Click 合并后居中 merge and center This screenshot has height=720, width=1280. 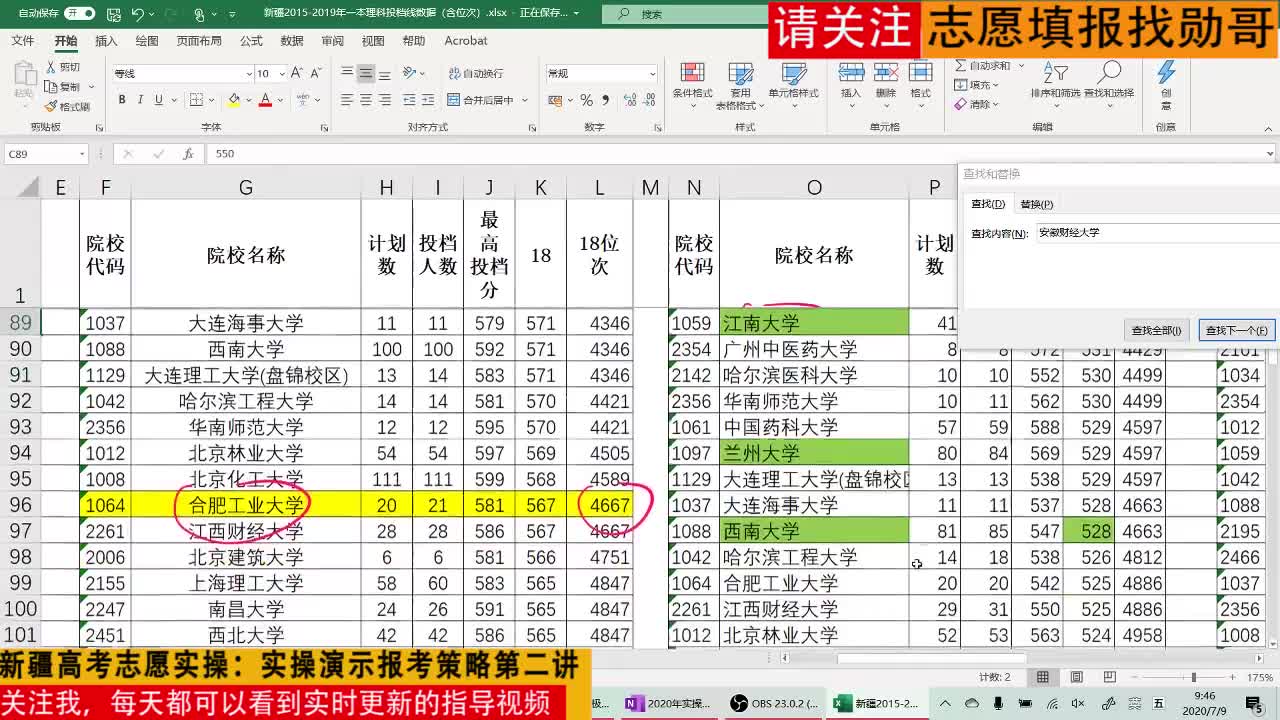480,100
